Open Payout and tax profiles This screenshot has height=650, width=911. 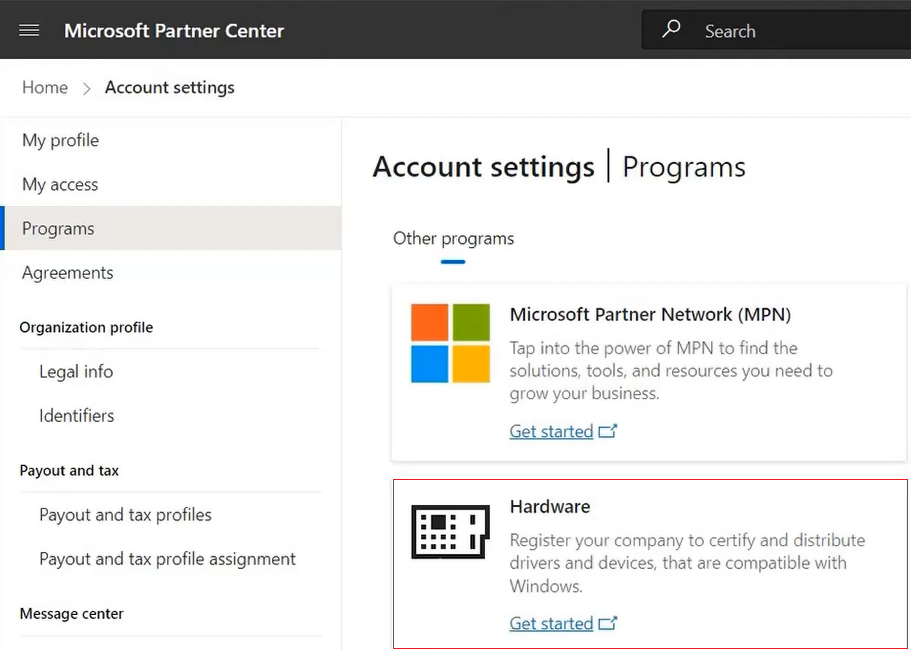coord(125,515)
